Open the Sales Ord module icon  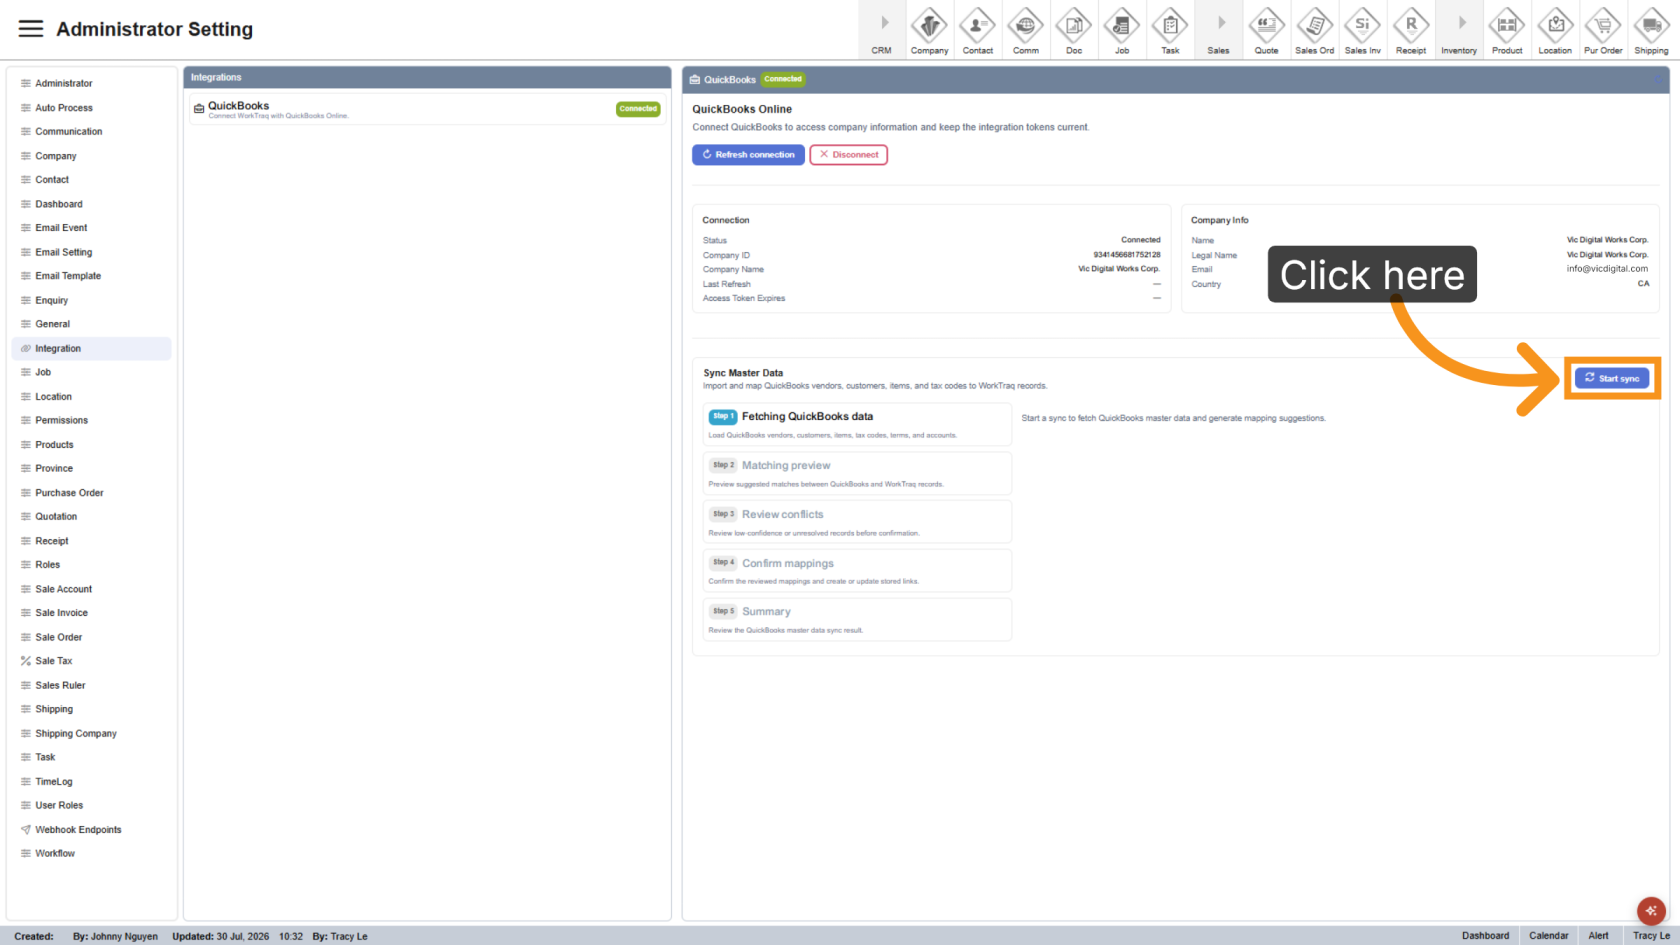point(1314,30)
